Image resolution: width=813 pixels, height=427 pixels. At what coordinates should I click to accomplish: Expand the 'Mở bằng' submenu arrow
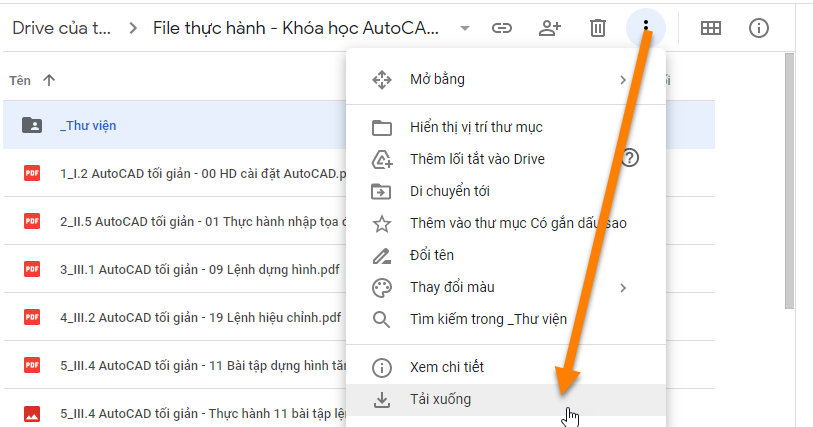(x=623, y=80)
